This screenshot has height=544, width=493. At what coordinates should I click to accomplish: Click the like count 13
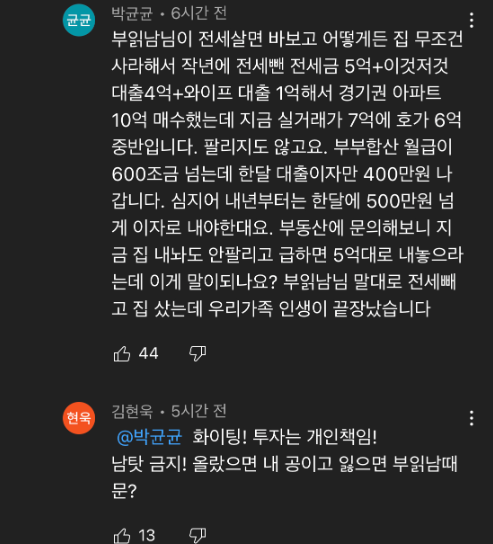coord(147,535)
